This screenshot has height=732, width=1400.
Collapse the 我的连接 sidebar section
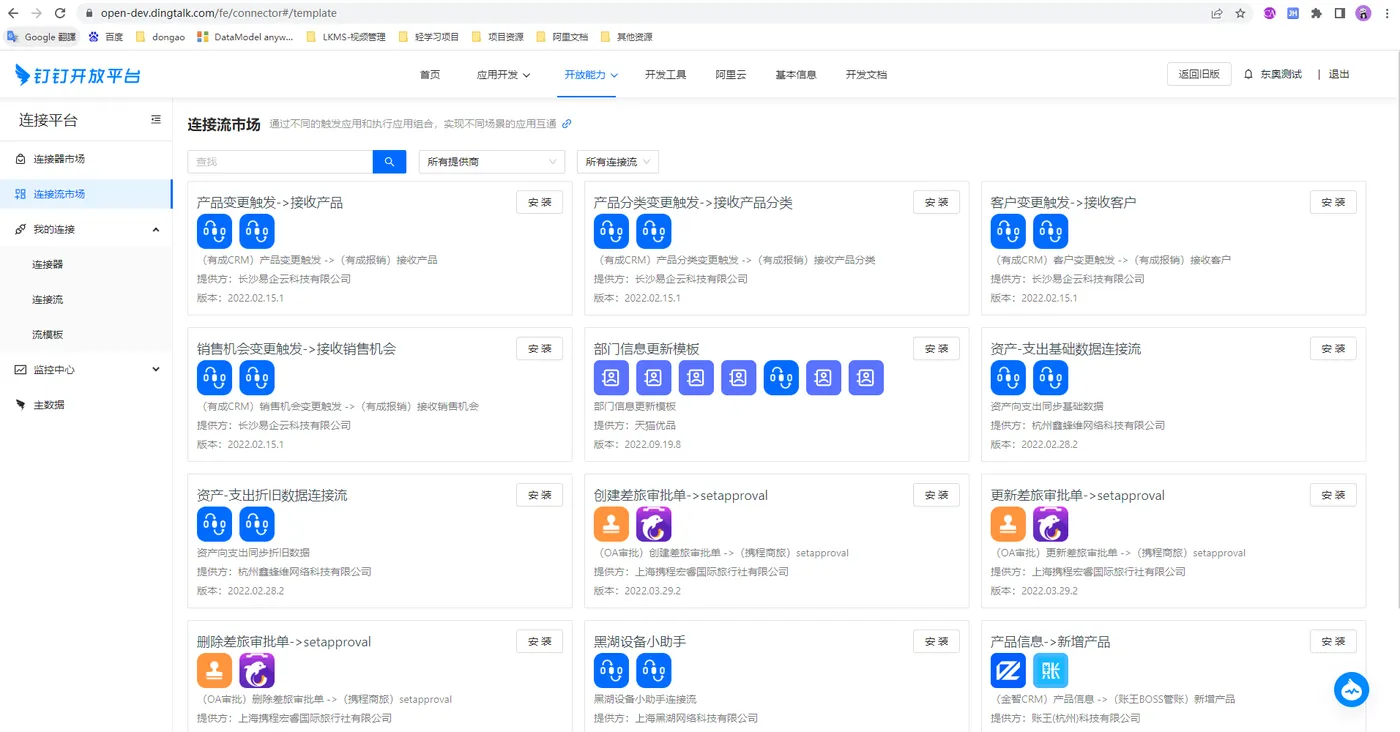(x=86, y=229)
